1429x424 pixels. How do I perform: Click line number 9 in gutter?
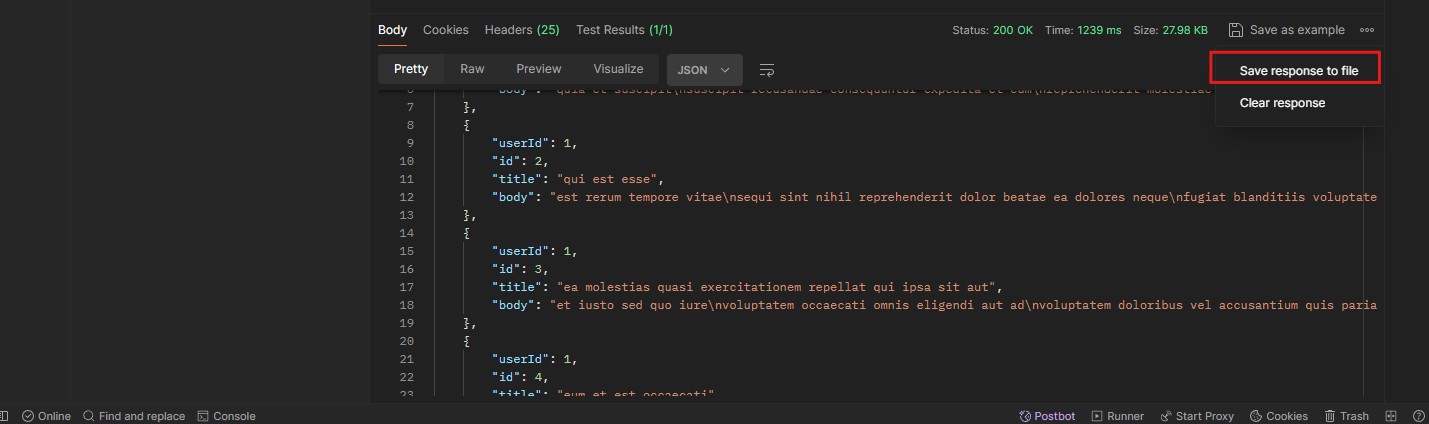point(411,143)
